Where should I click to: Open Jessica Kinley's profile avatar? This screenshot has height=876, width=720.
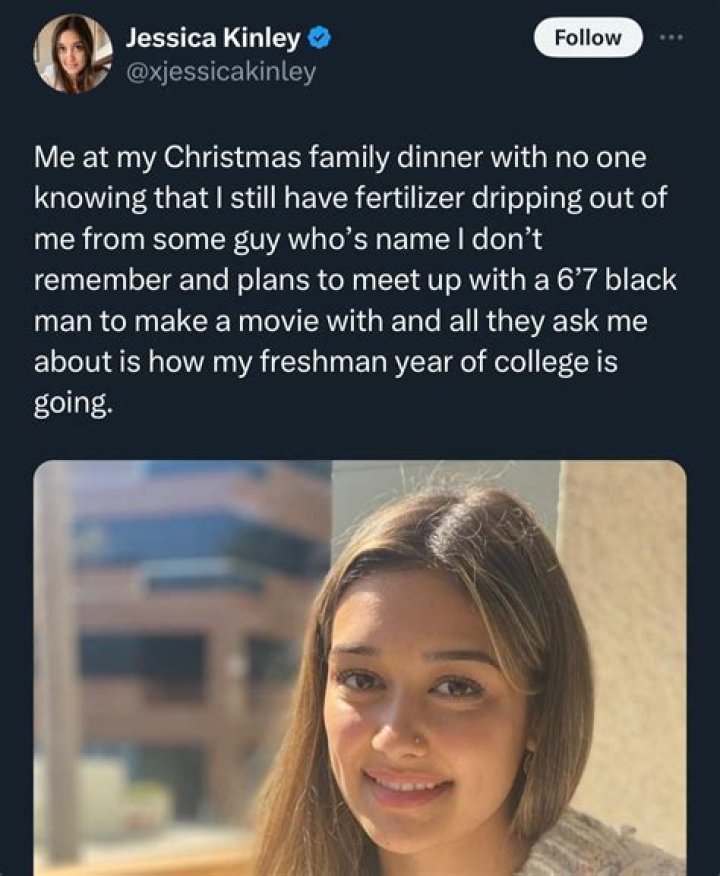73,54
